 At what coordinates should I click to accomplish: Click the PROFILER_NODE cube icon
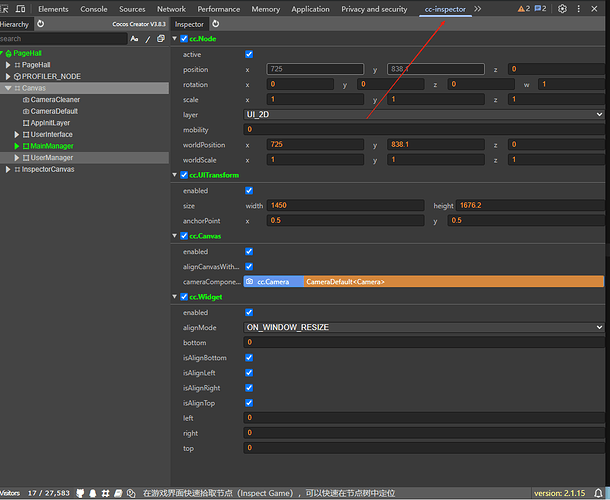pyautogui.click(x=17, y=77)
